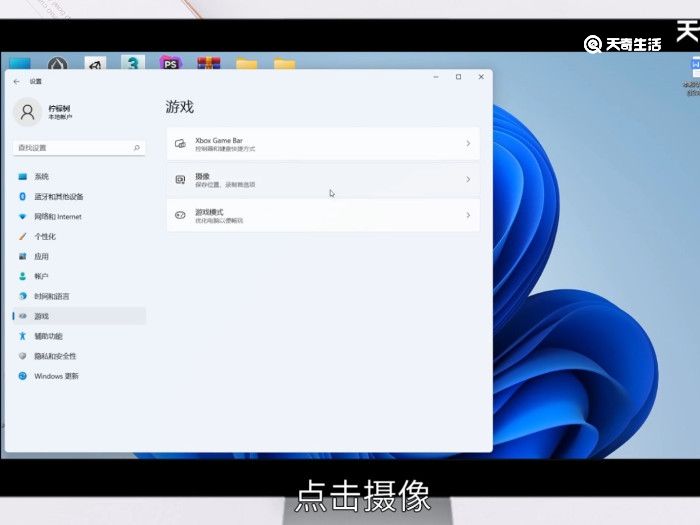Image resolution: width=700 pixels, height=525 pixels.
Task: Open the 3ds Max desktop icon
Action: tap(133, 62)
